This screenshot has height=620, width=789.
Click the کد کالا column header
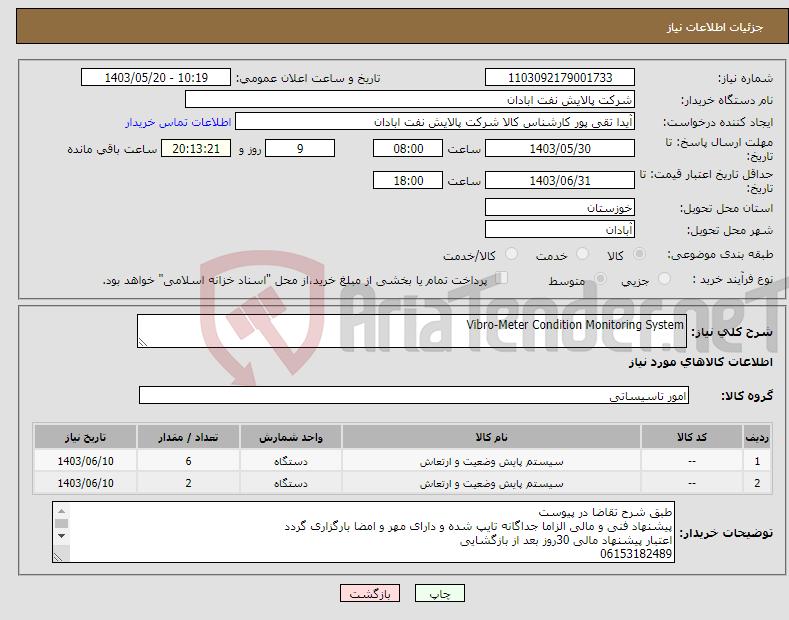pyautogui.click(x=691, y=437)
